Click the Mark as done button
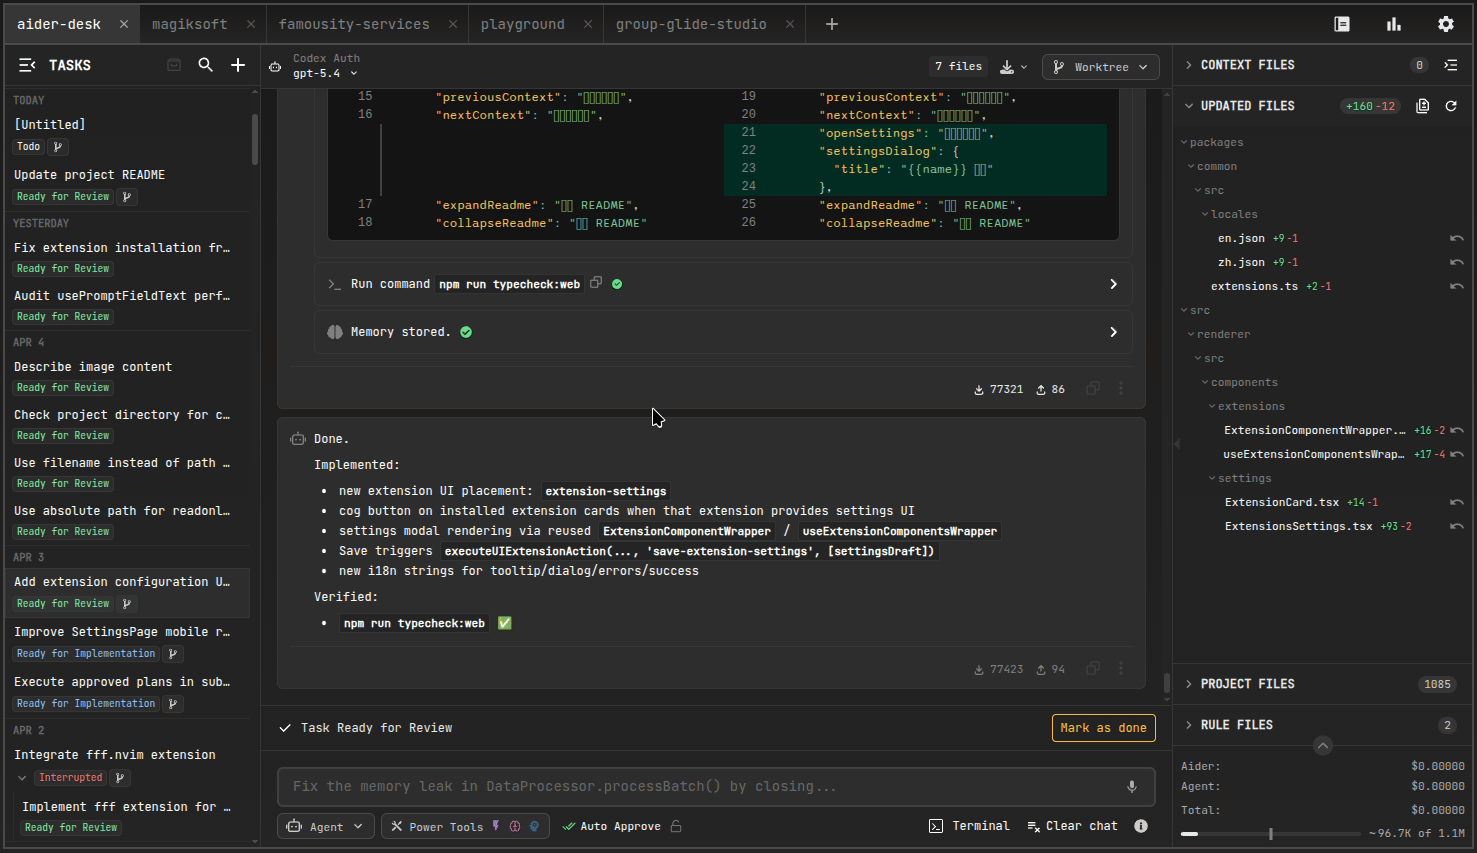Screen dimensions: 1477x853 (x=1103, y=728)
